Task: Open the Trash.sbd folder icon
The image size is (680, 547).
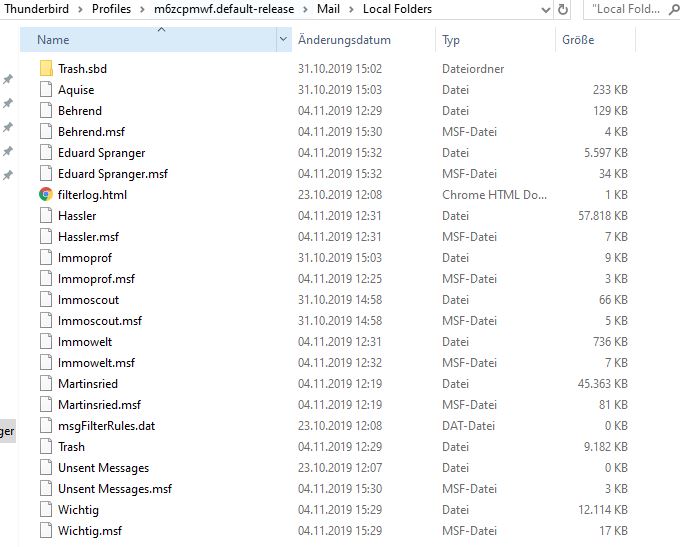Action: click(x=46, y=69)
